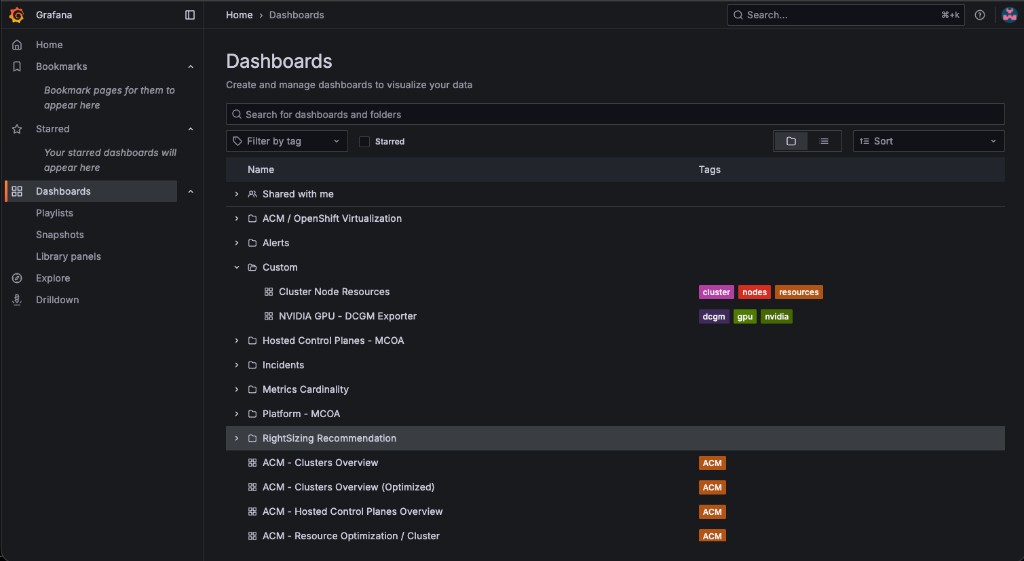Collapse the Custom folder chevron
Screen dimensions: 1024x561
click(236, 267)
